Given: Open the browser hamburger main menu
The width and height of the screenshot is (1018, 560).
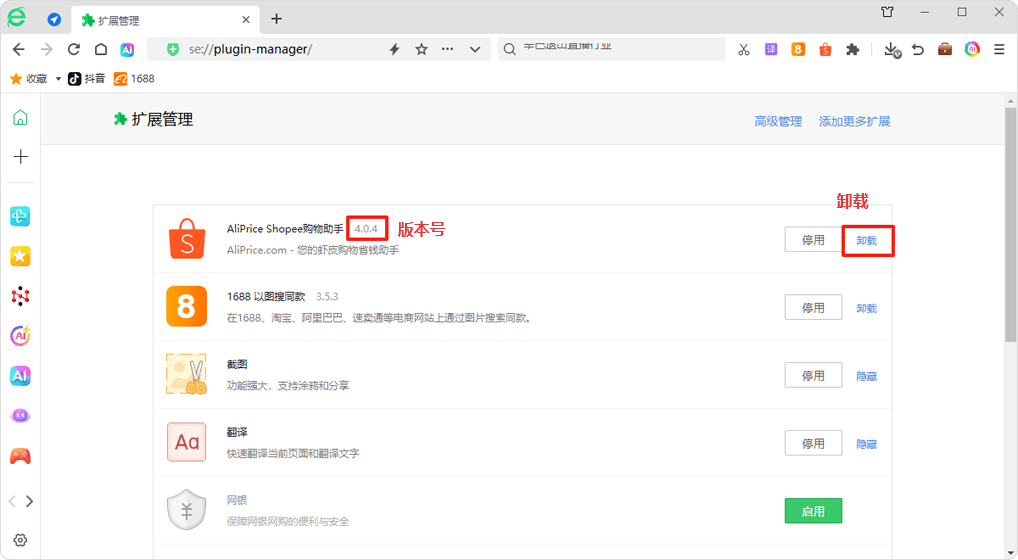Looking at the screenshot, I should point(999,49).
